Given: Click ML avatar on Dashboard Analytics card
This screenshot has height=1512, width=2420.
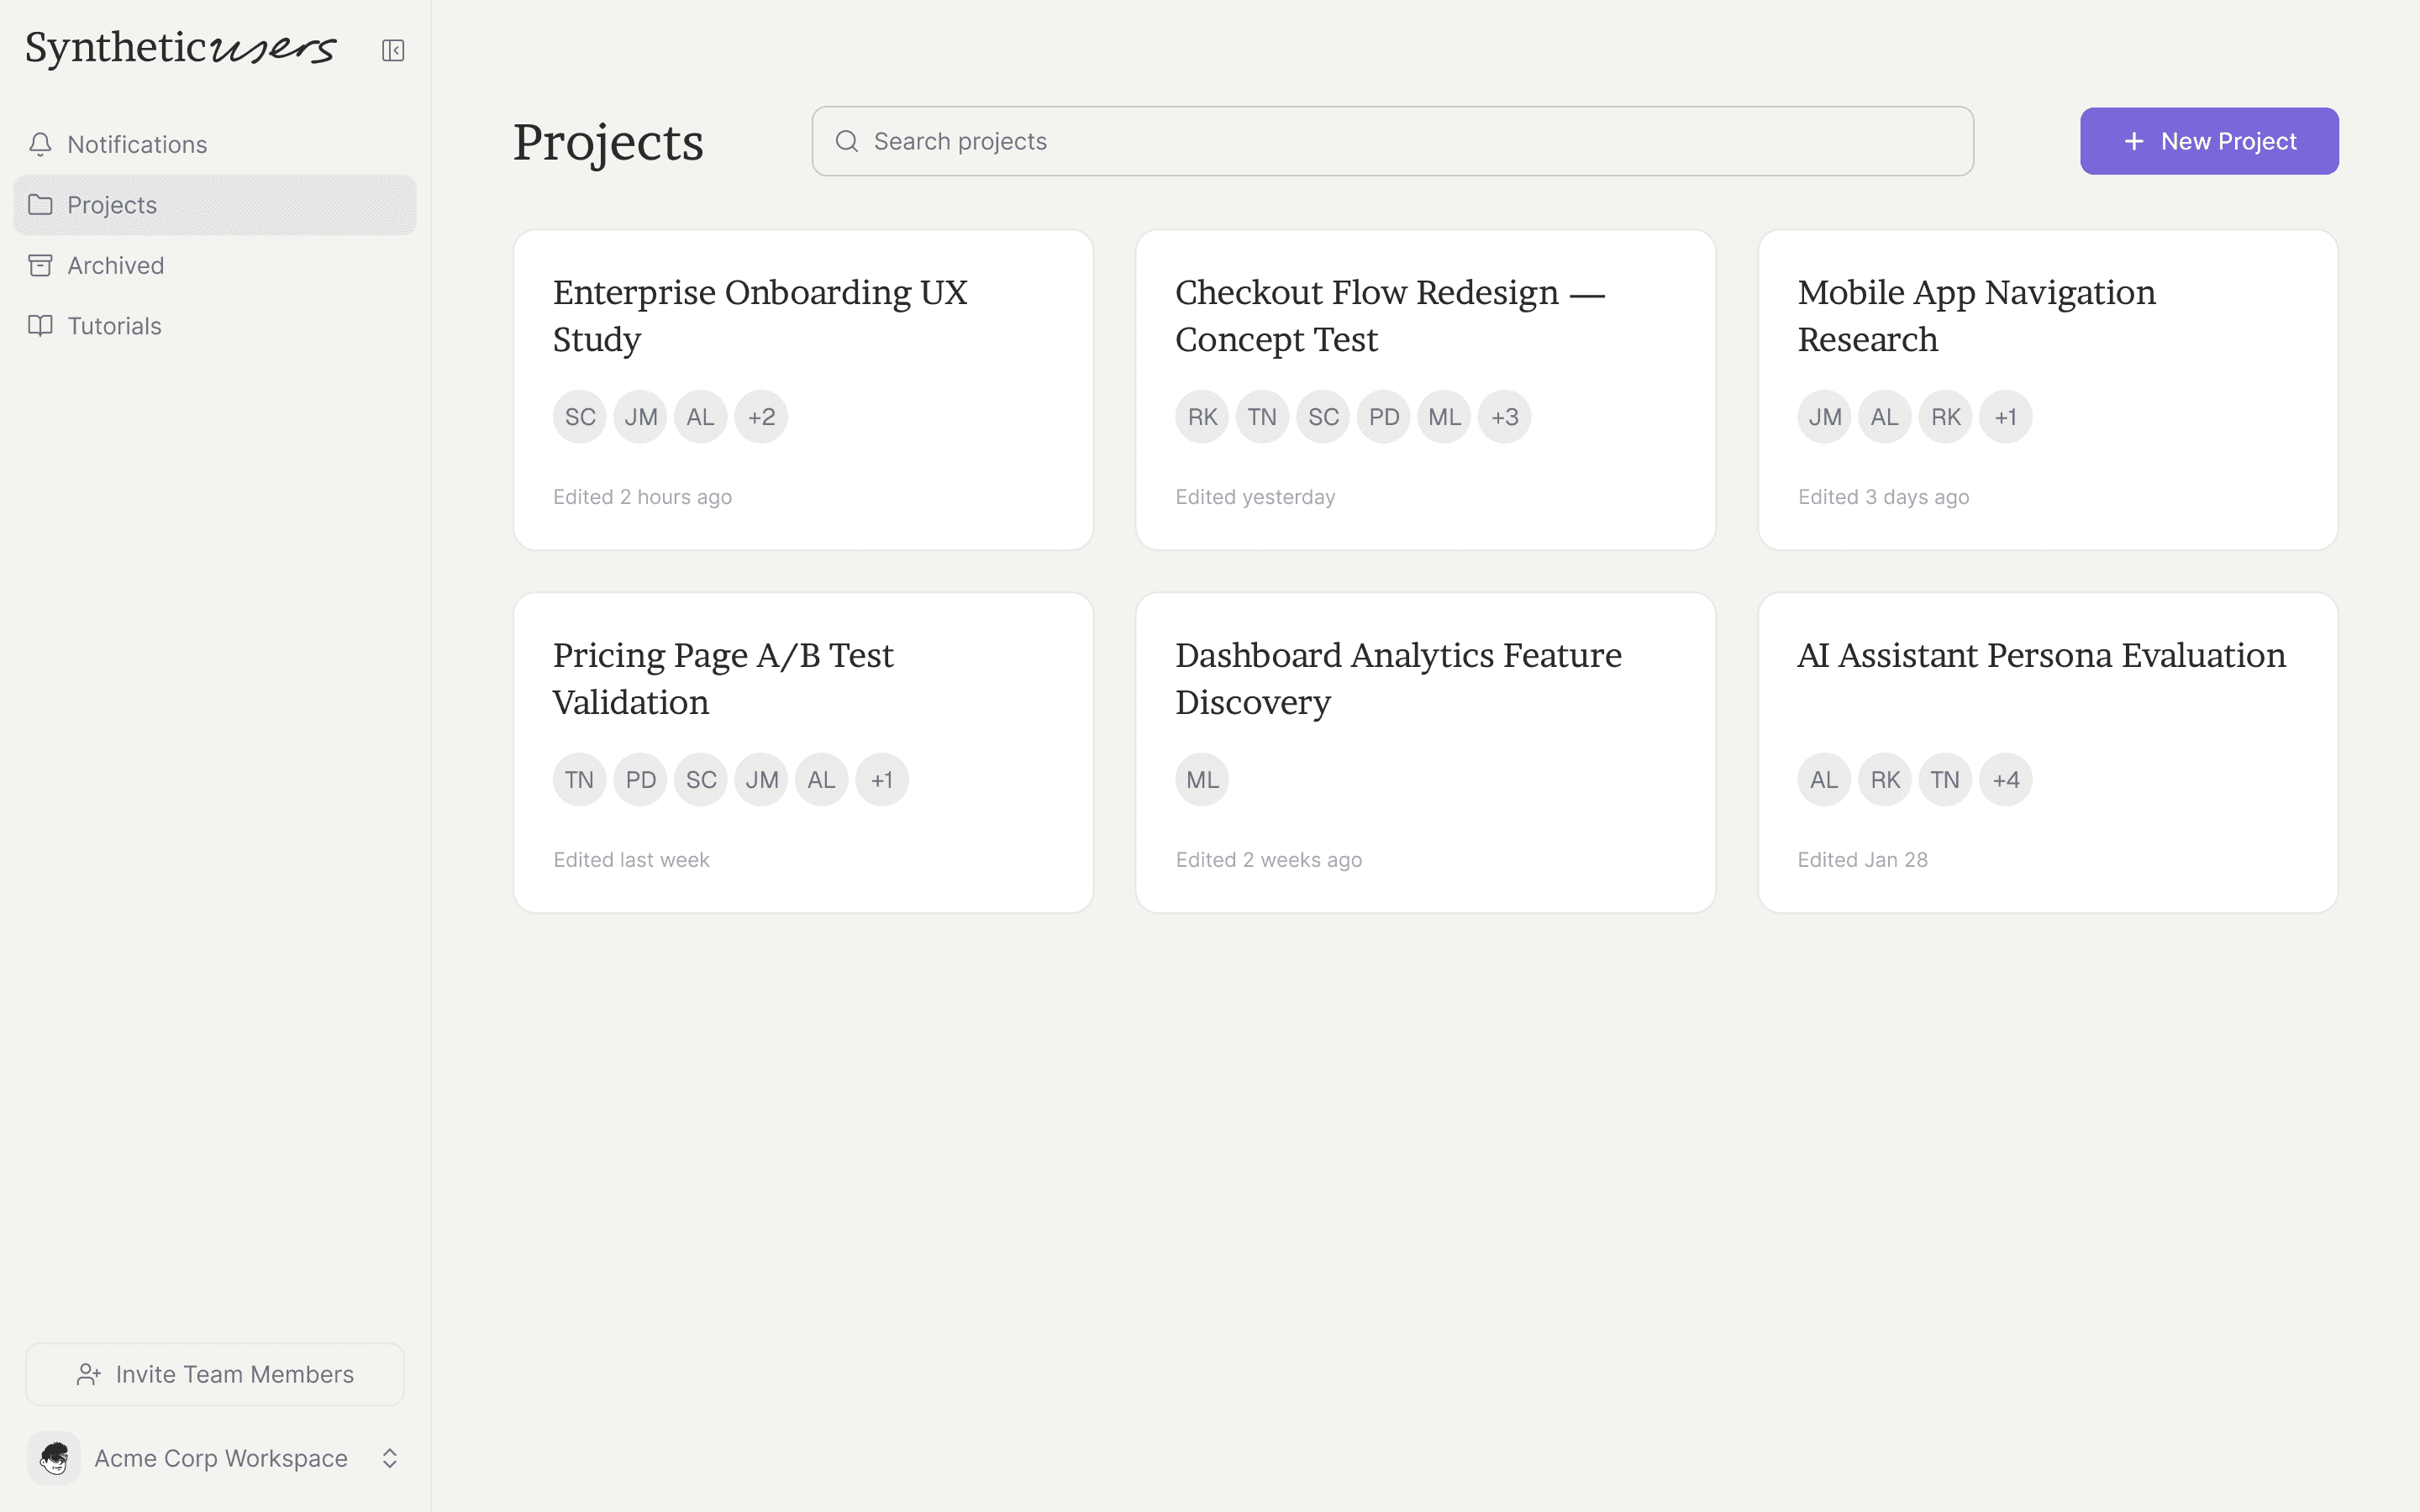Looking at the screenshot, I should pyautogui.click(x=1202, y=780).
